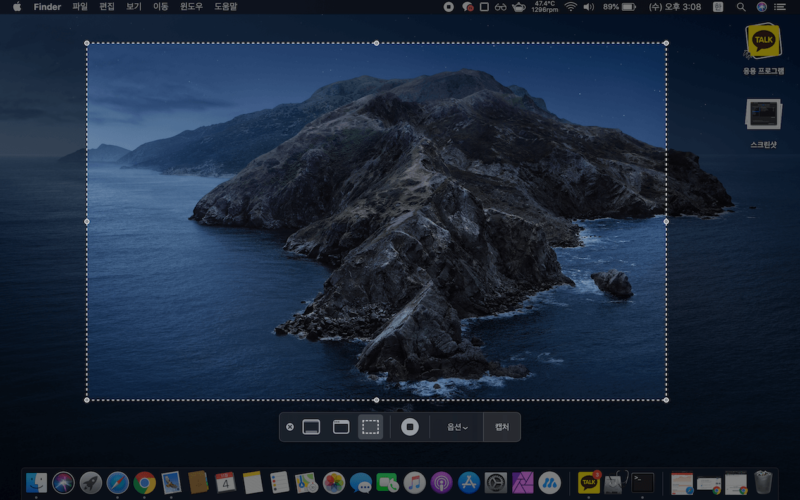This screenshot has height=500, width=800.
Task: Open the 편집 menu
Action: click(107, 7)
